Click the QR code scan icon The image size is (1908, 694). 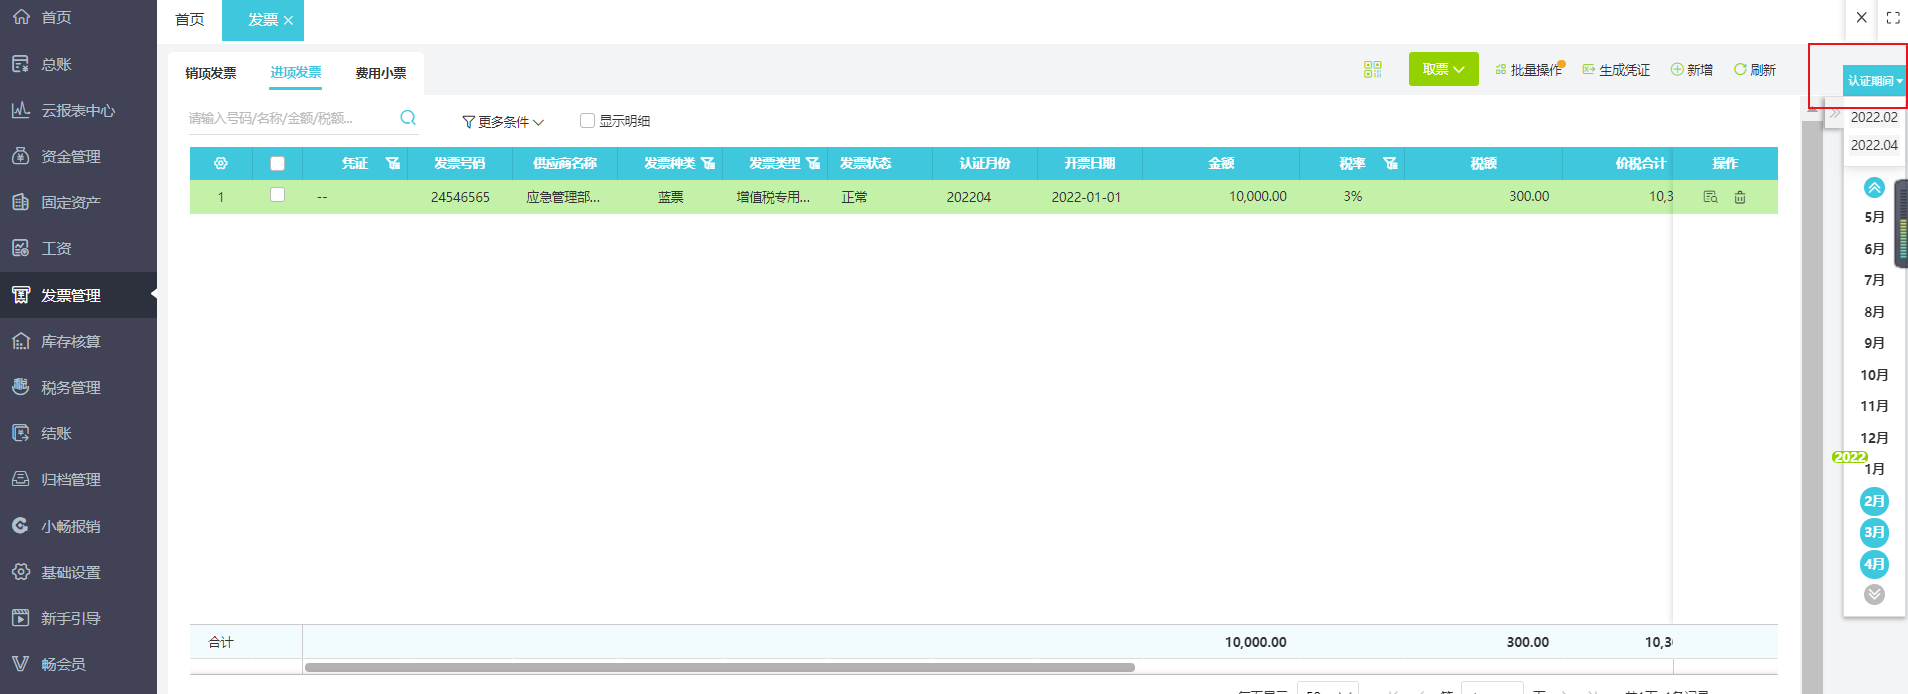pos(1372,69)
